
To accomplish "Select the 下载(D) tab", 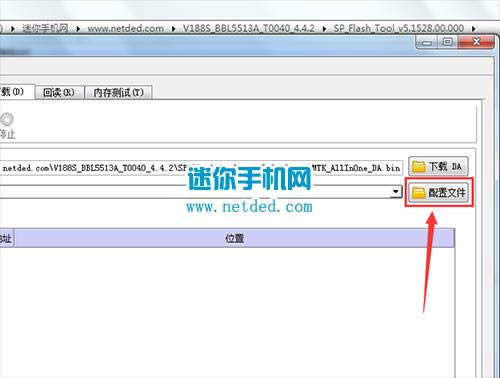I will pyautogui.click(x=17, y=92).
